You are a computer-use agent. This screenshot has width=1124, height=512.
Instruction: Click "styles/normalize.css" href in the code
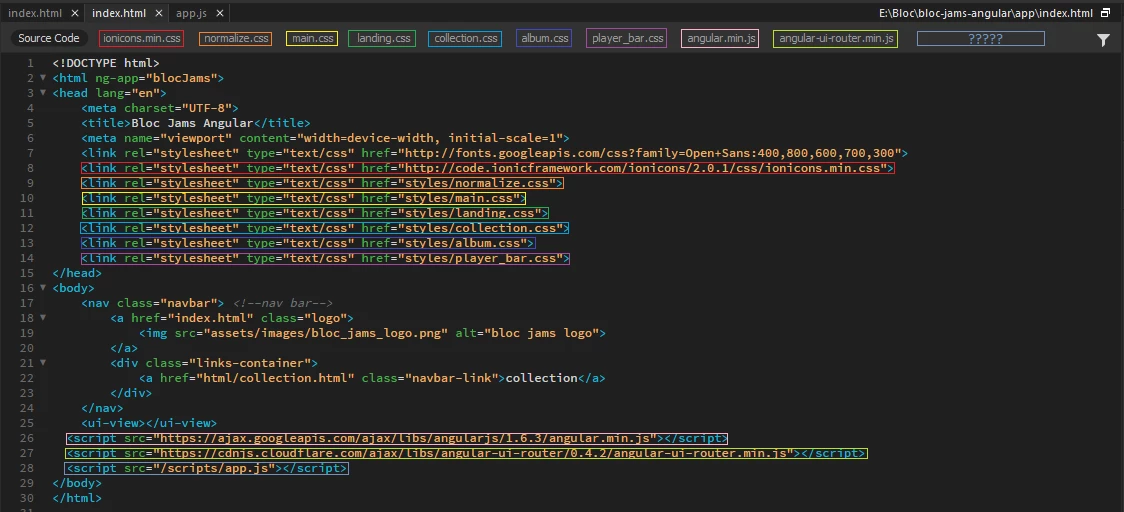[476, 184]
